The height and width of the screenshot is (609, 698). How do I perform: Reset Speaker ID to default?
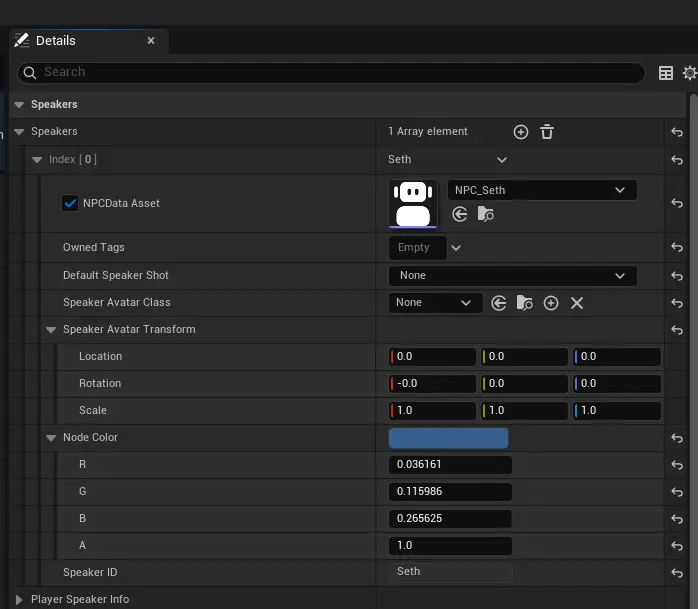pyautogui.click(x=677, y=573)
